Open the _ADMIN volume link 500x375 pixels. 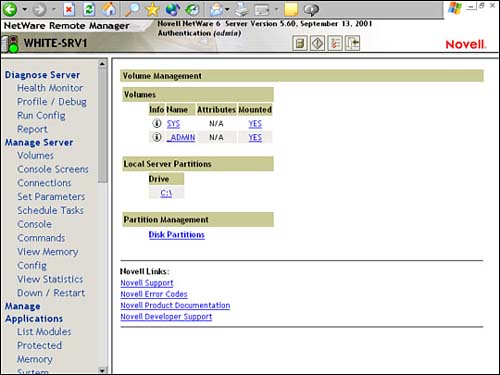[181, 137]
